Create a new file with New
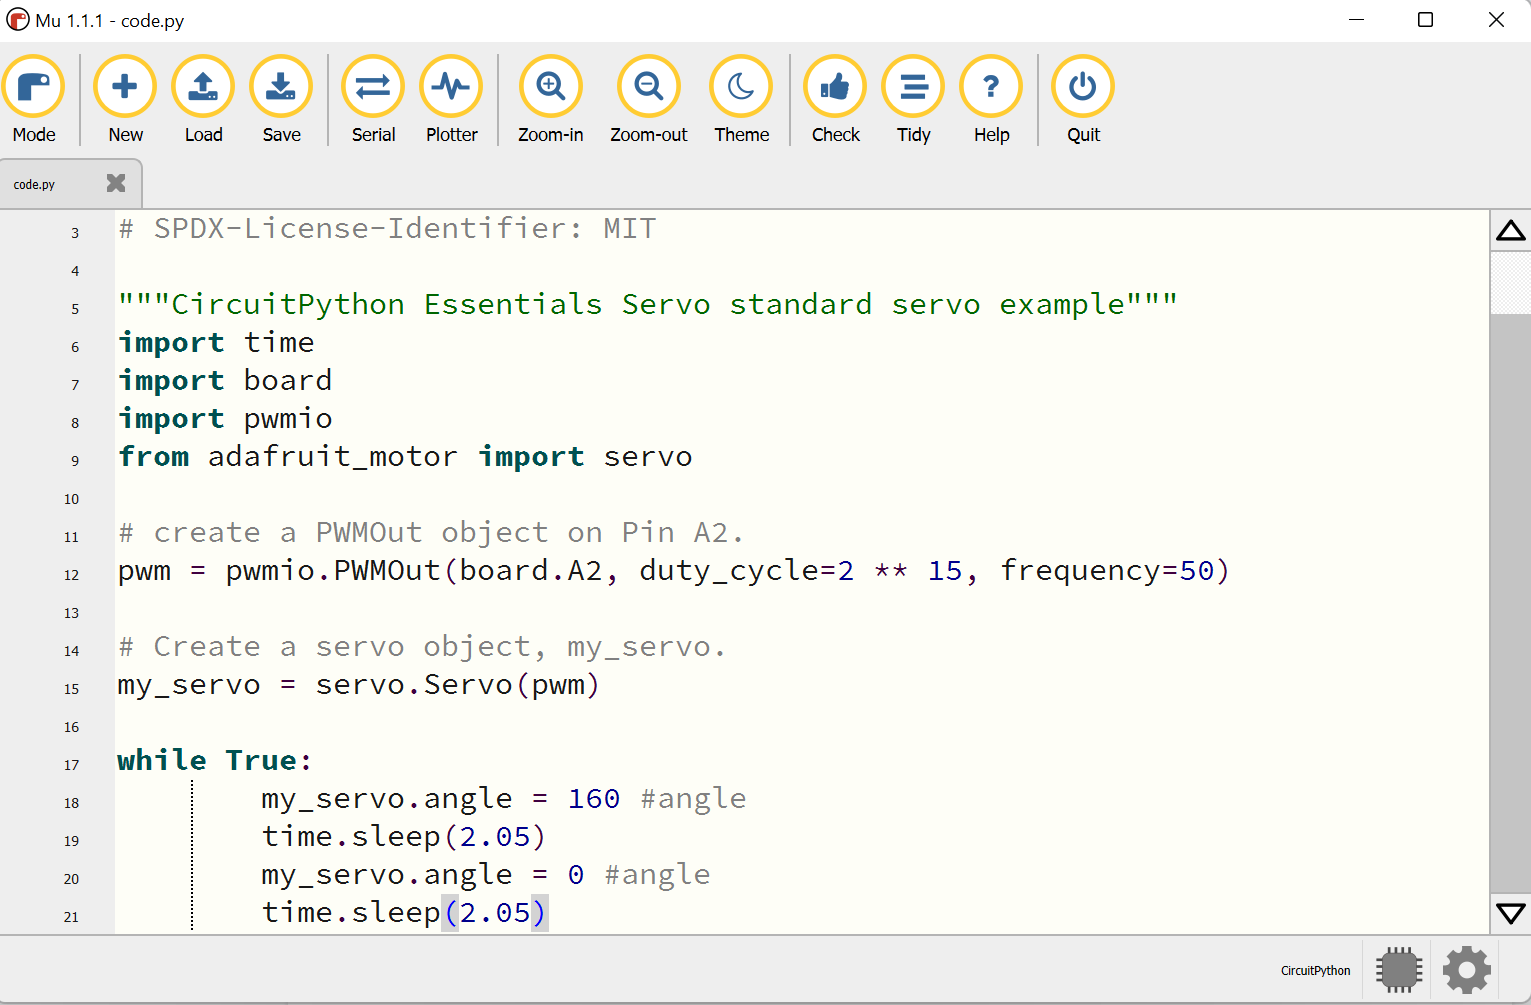 click(x=124, y=87)
